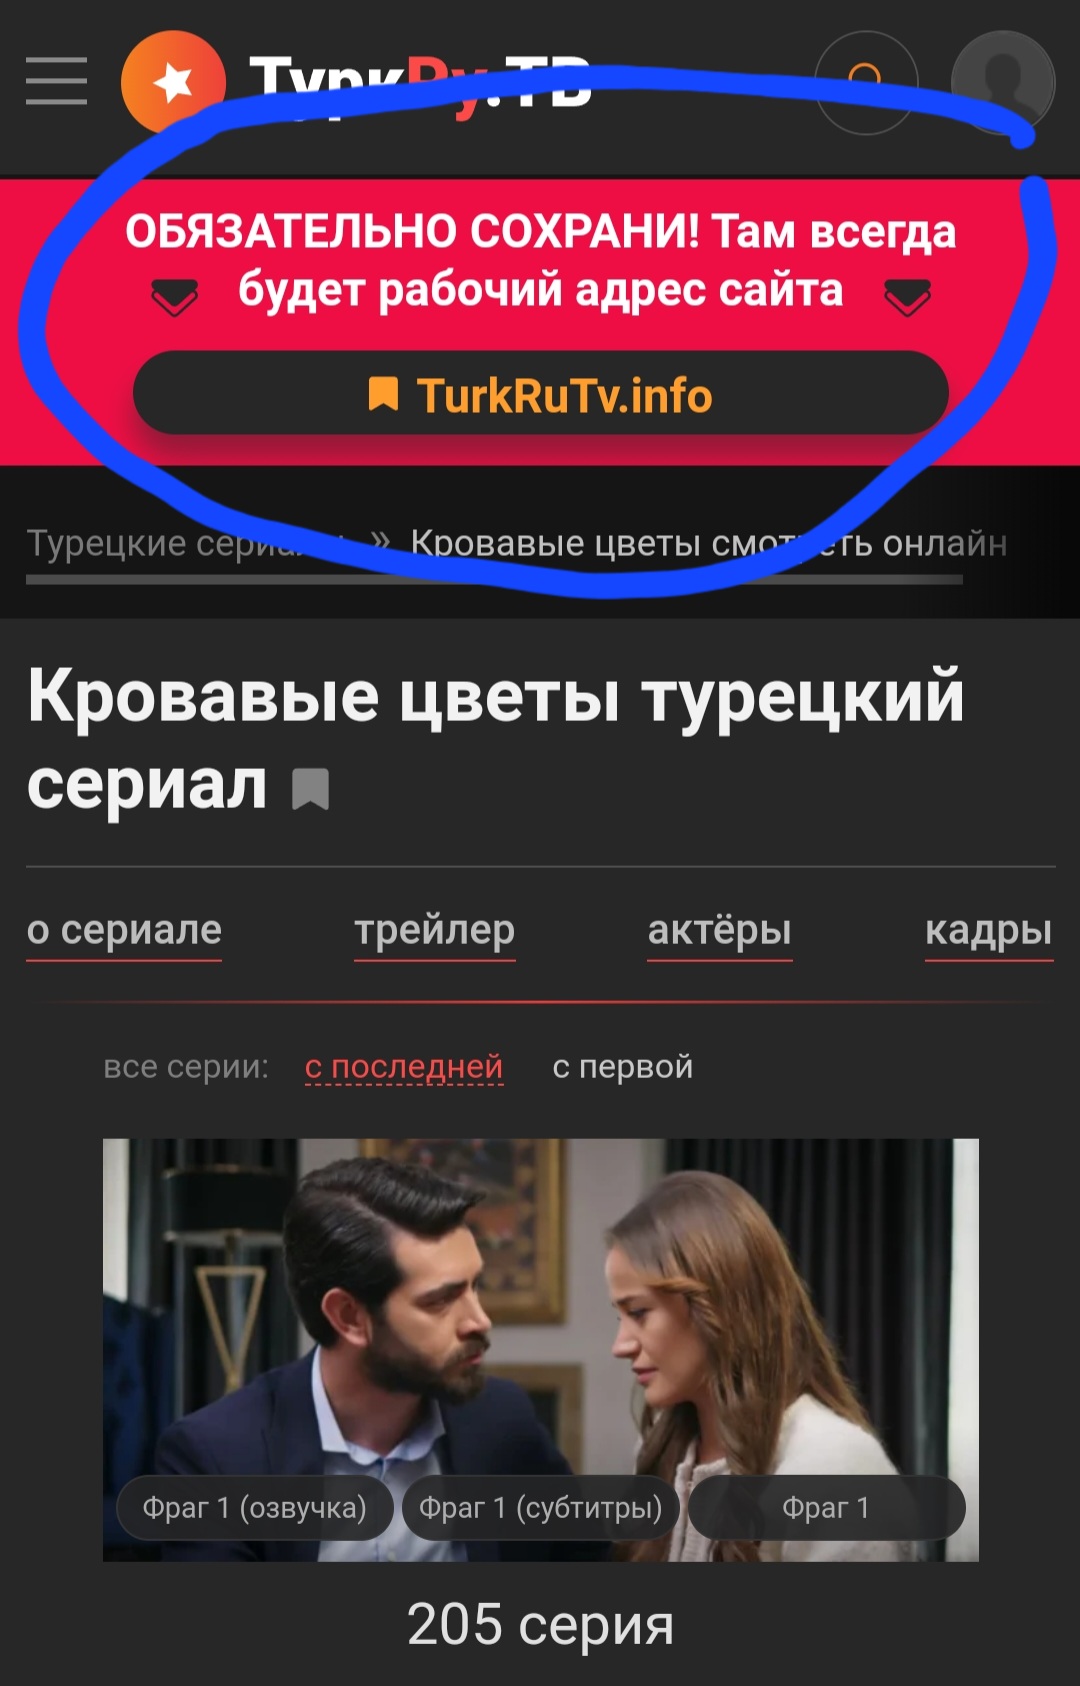Tap the orange star site logo

point(173,82)
